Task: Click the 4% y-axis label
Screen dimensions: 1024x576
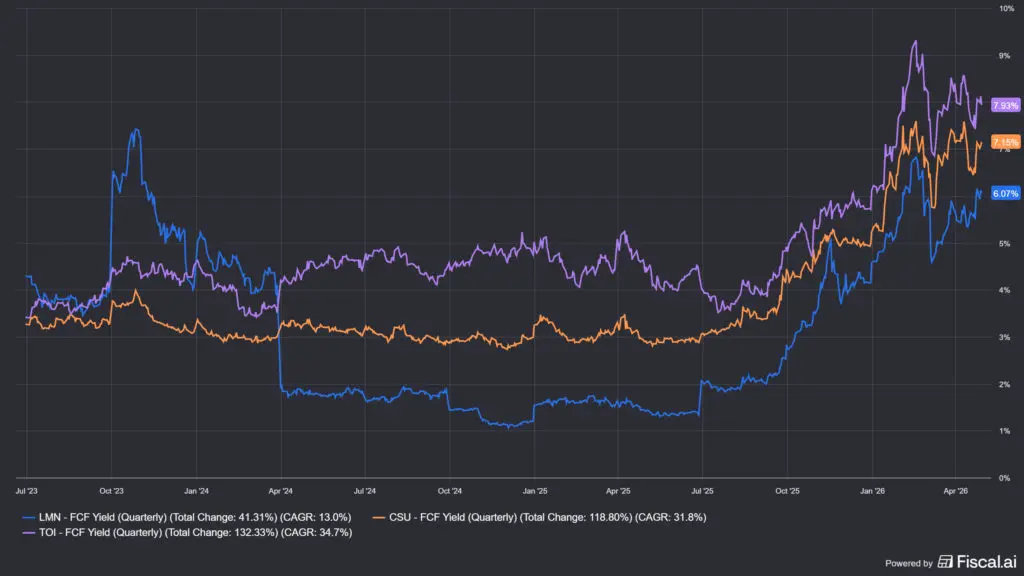Action: coord(1004,291)
